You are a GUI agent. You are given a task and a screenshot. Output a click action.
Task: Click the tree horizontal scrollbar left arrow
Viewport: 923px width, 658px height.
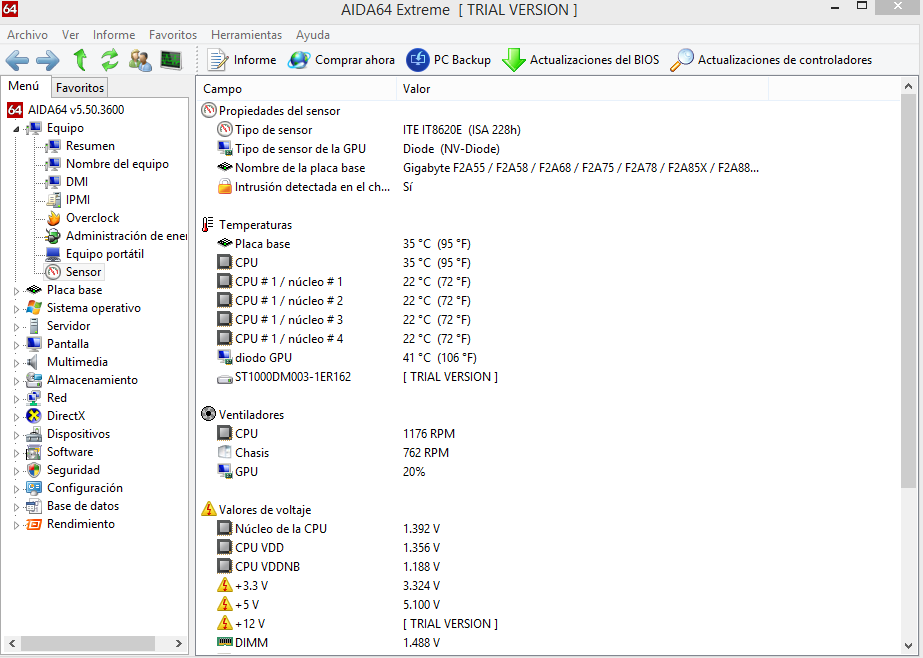pyautogui.click(x=11, y=644)
